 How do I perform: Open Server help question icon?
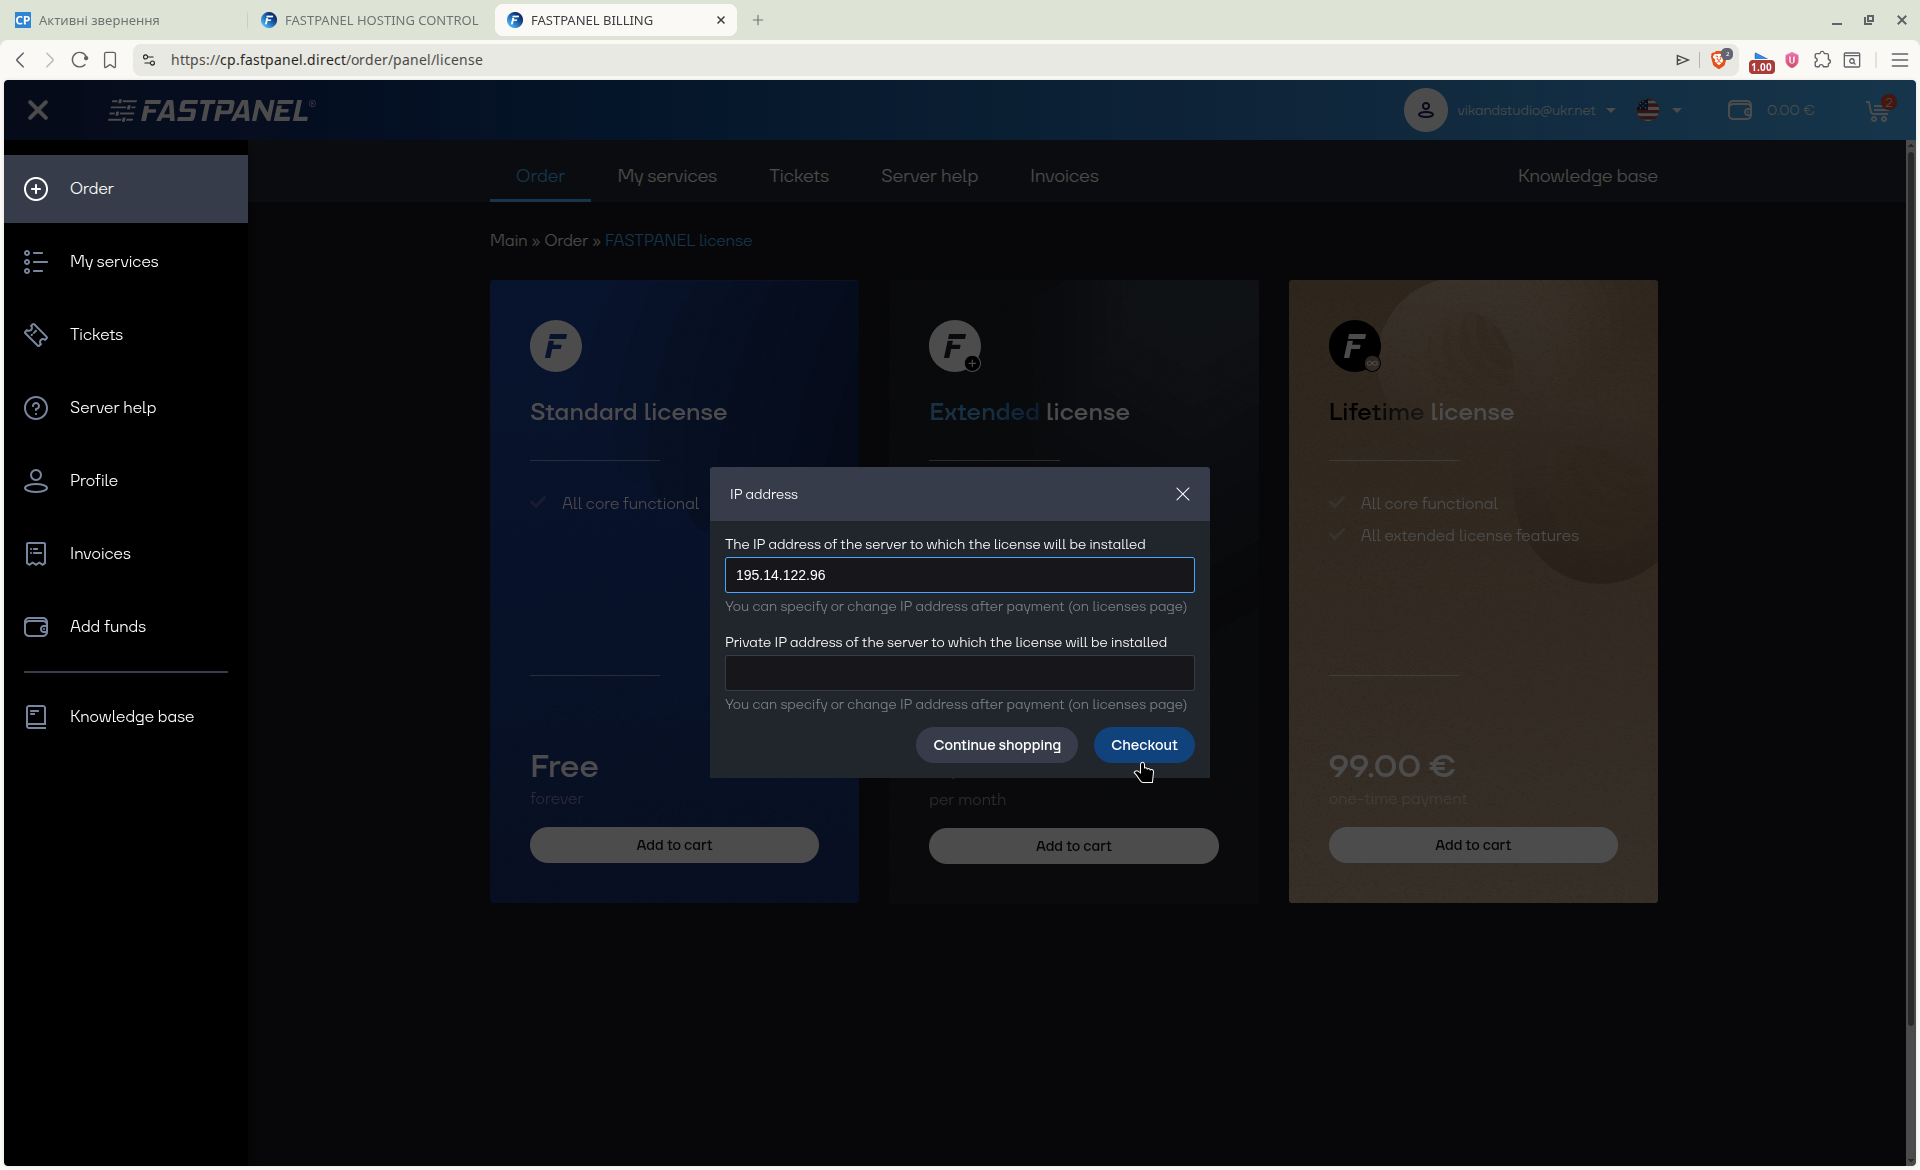click(x=36, y=408)
